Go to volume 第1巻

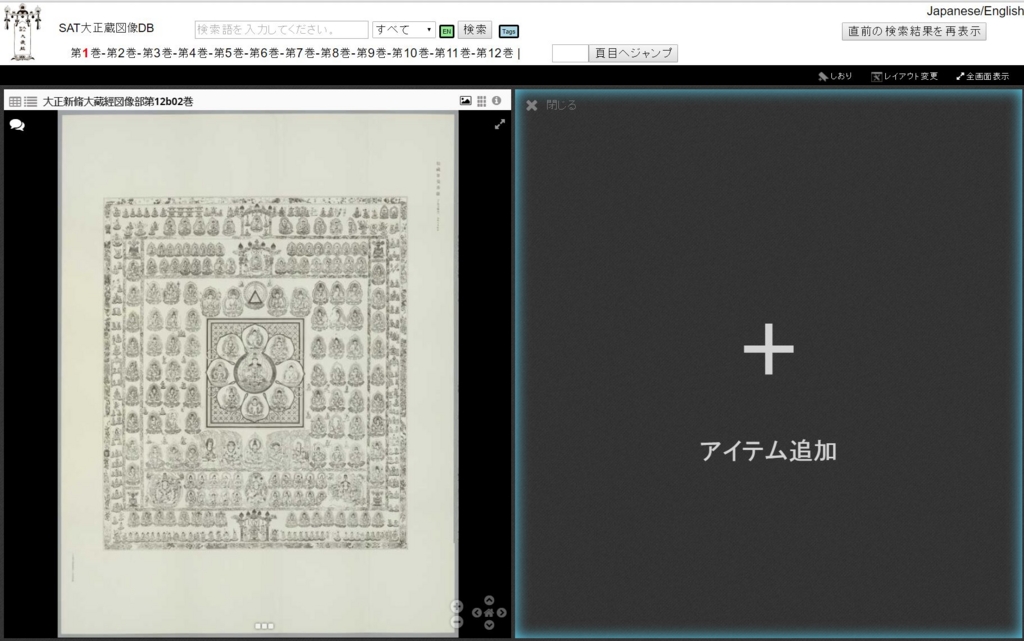(x=86, y=53)
